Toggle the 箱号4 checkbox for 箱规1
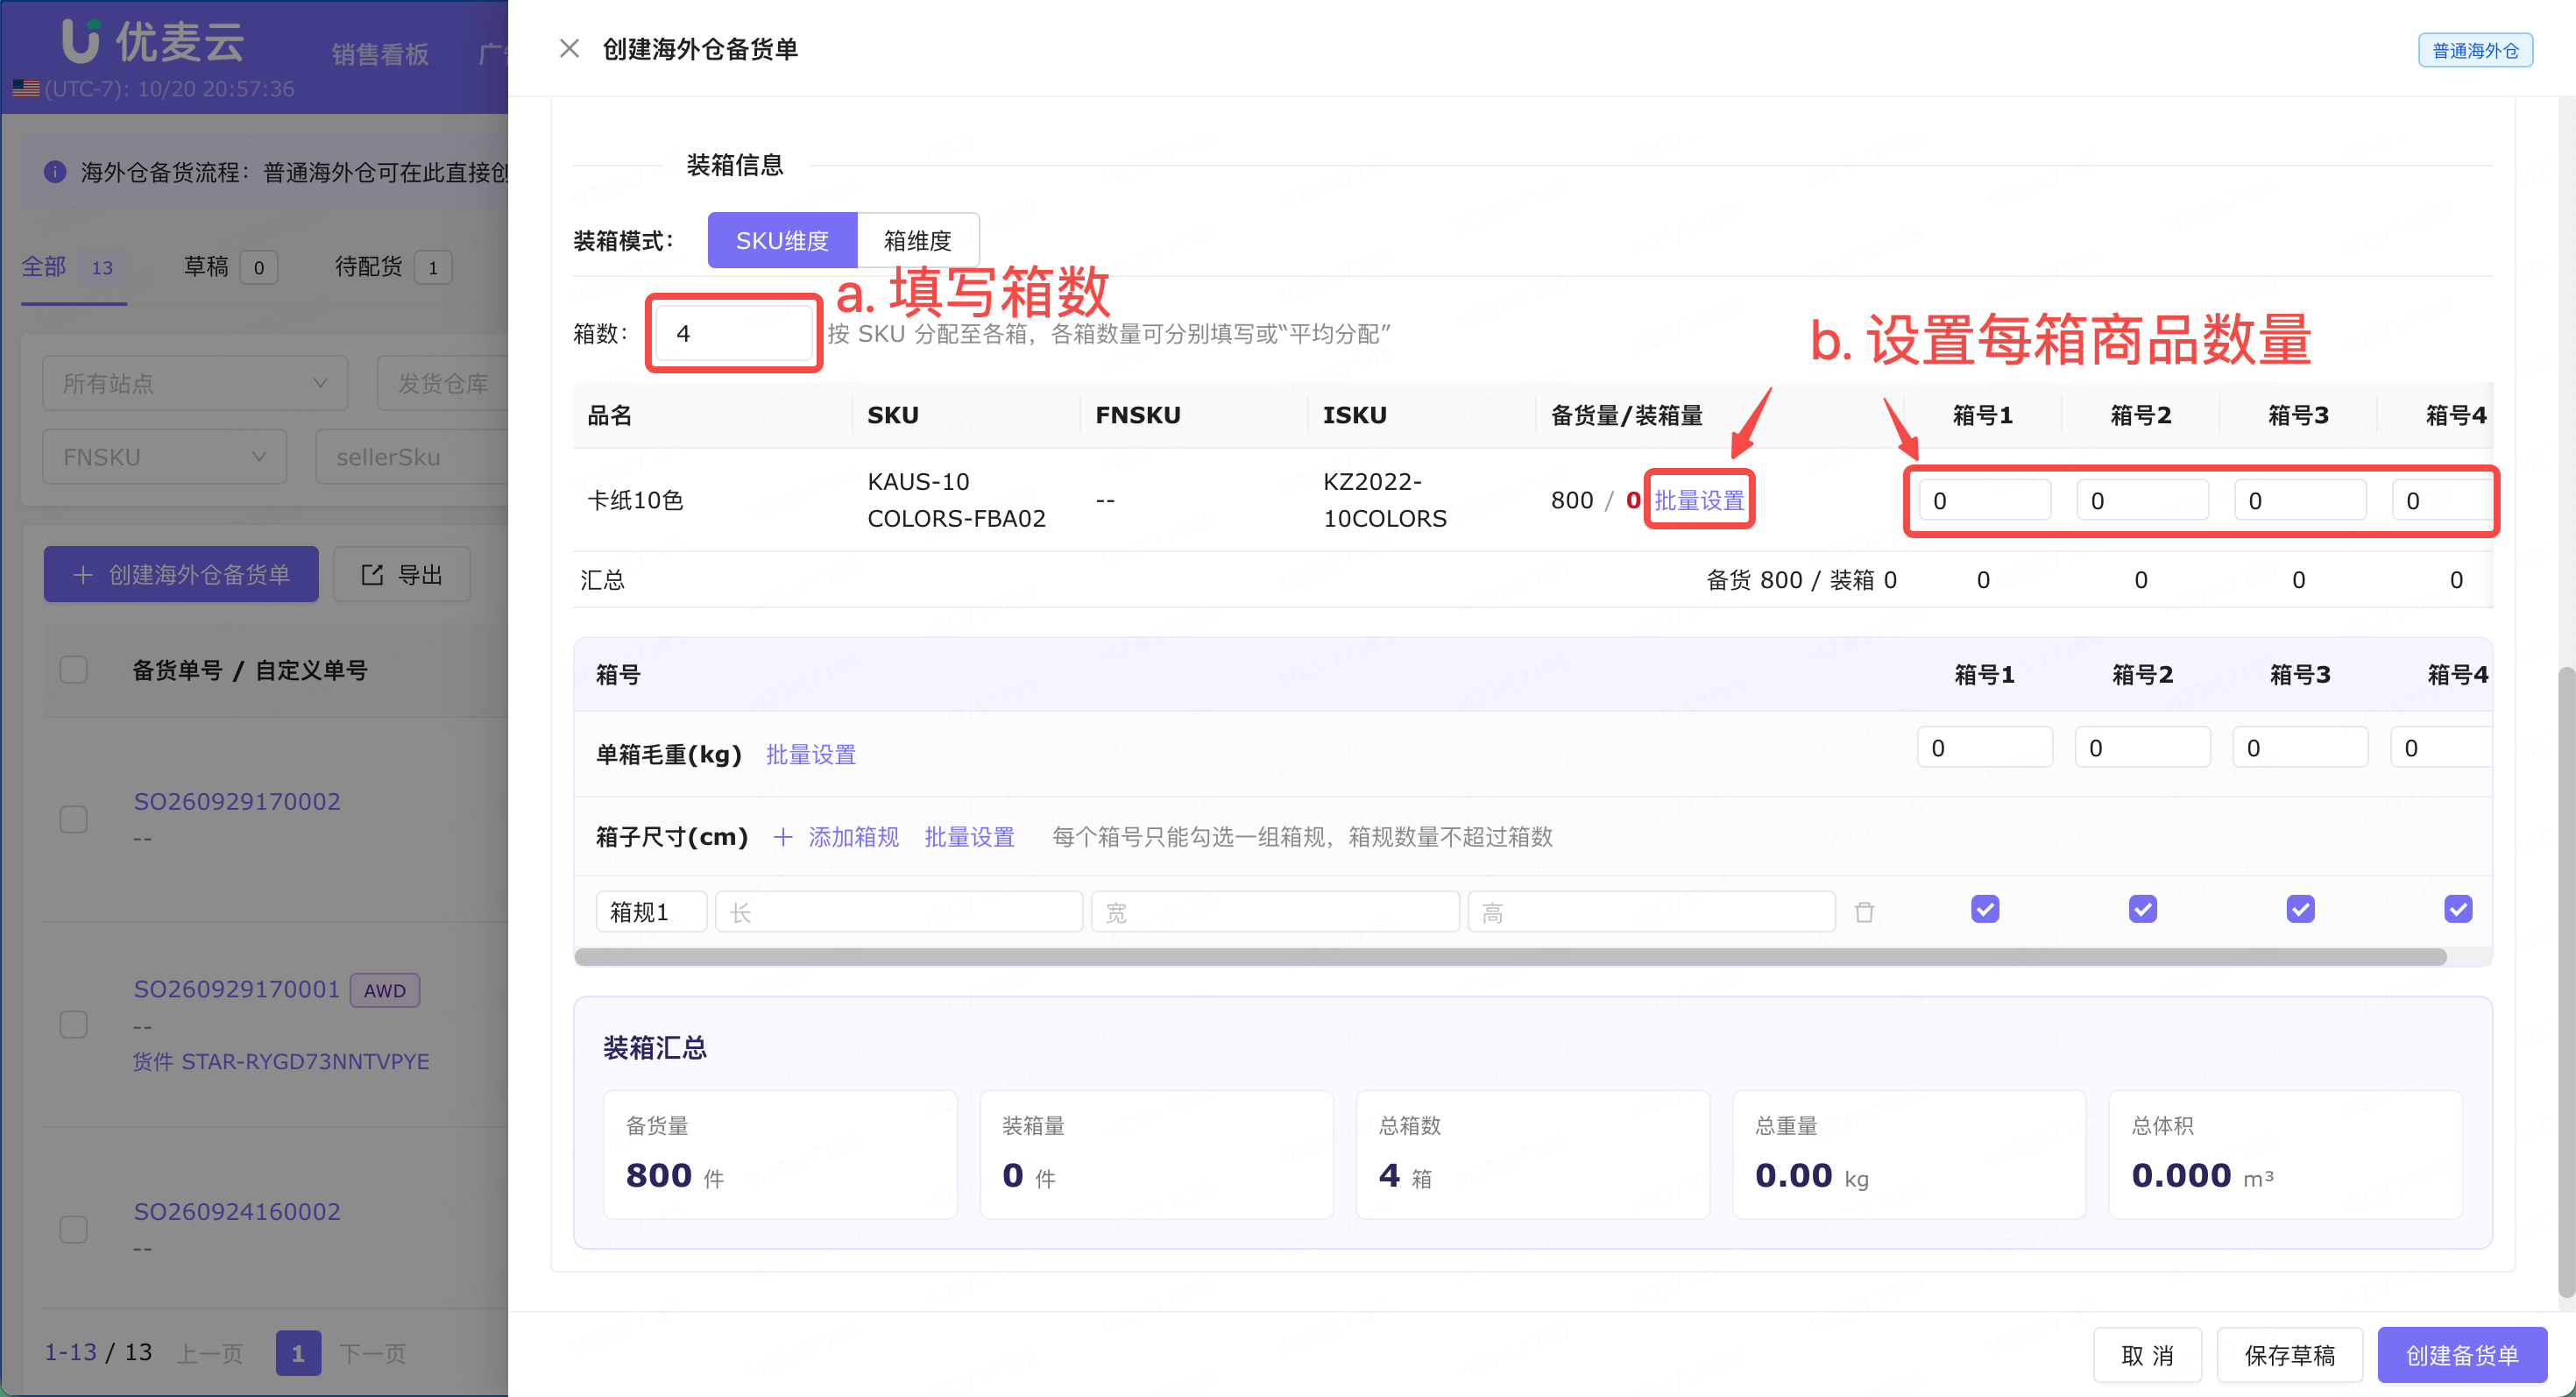Image resolution: width=2576 pixels, height=1397 pixels. click(x=2458, y=909)
